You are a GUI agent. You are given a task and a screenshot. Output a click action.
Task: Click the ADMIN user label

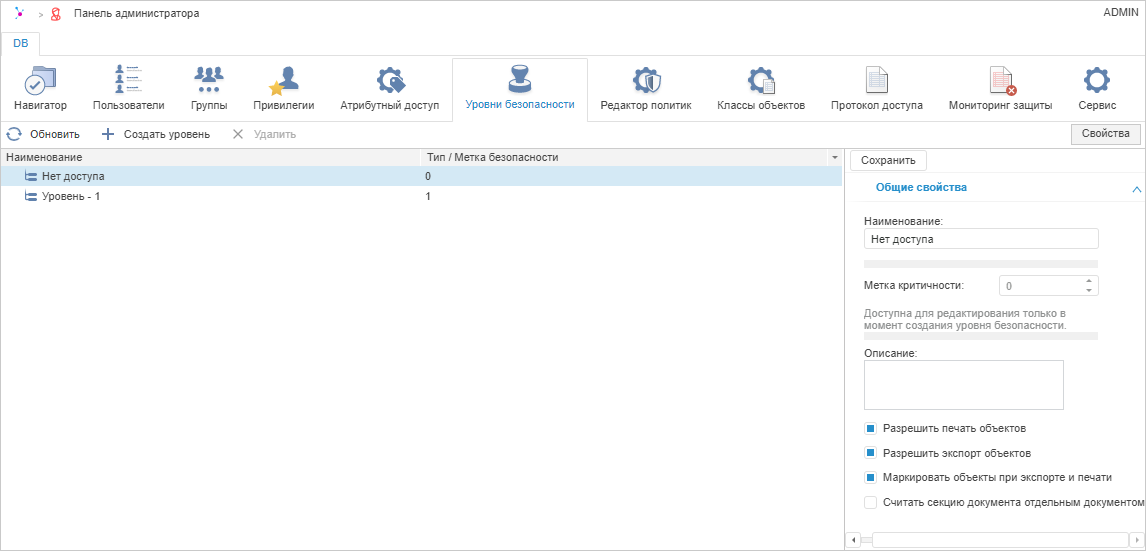pos(1120,12)
